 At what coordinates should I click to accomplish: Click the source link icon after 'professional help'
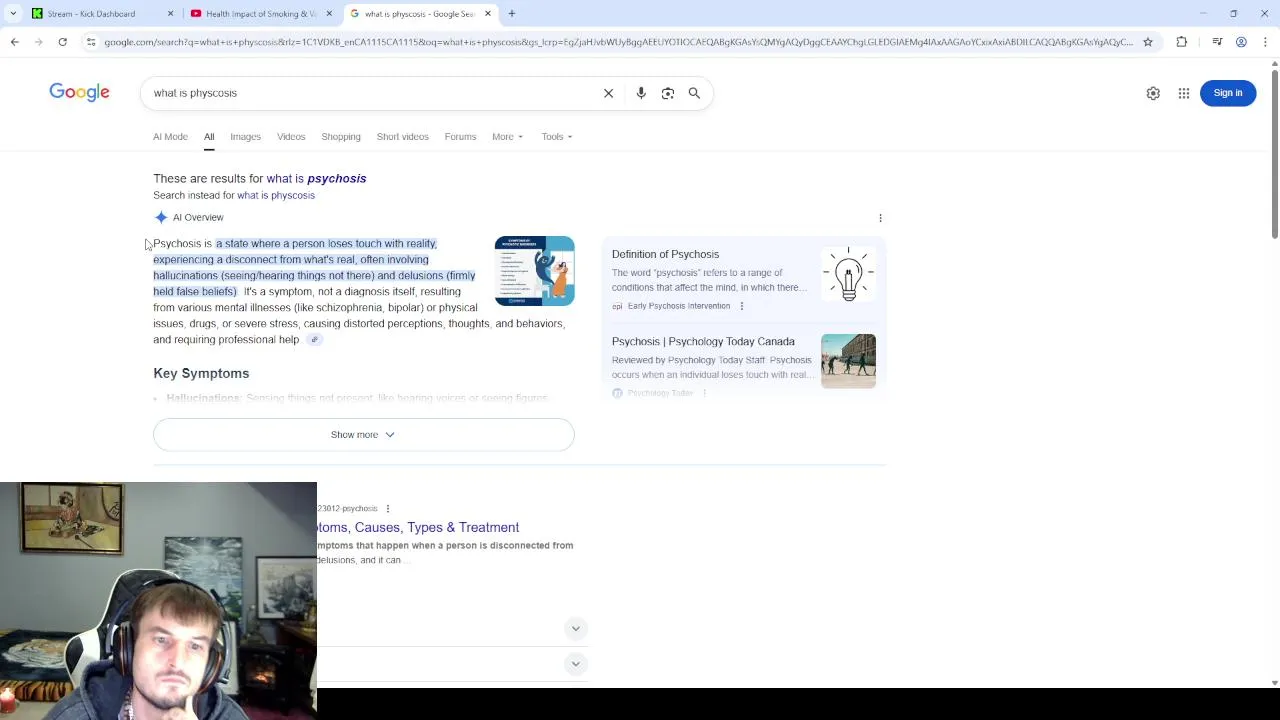[x=314, y=340]
